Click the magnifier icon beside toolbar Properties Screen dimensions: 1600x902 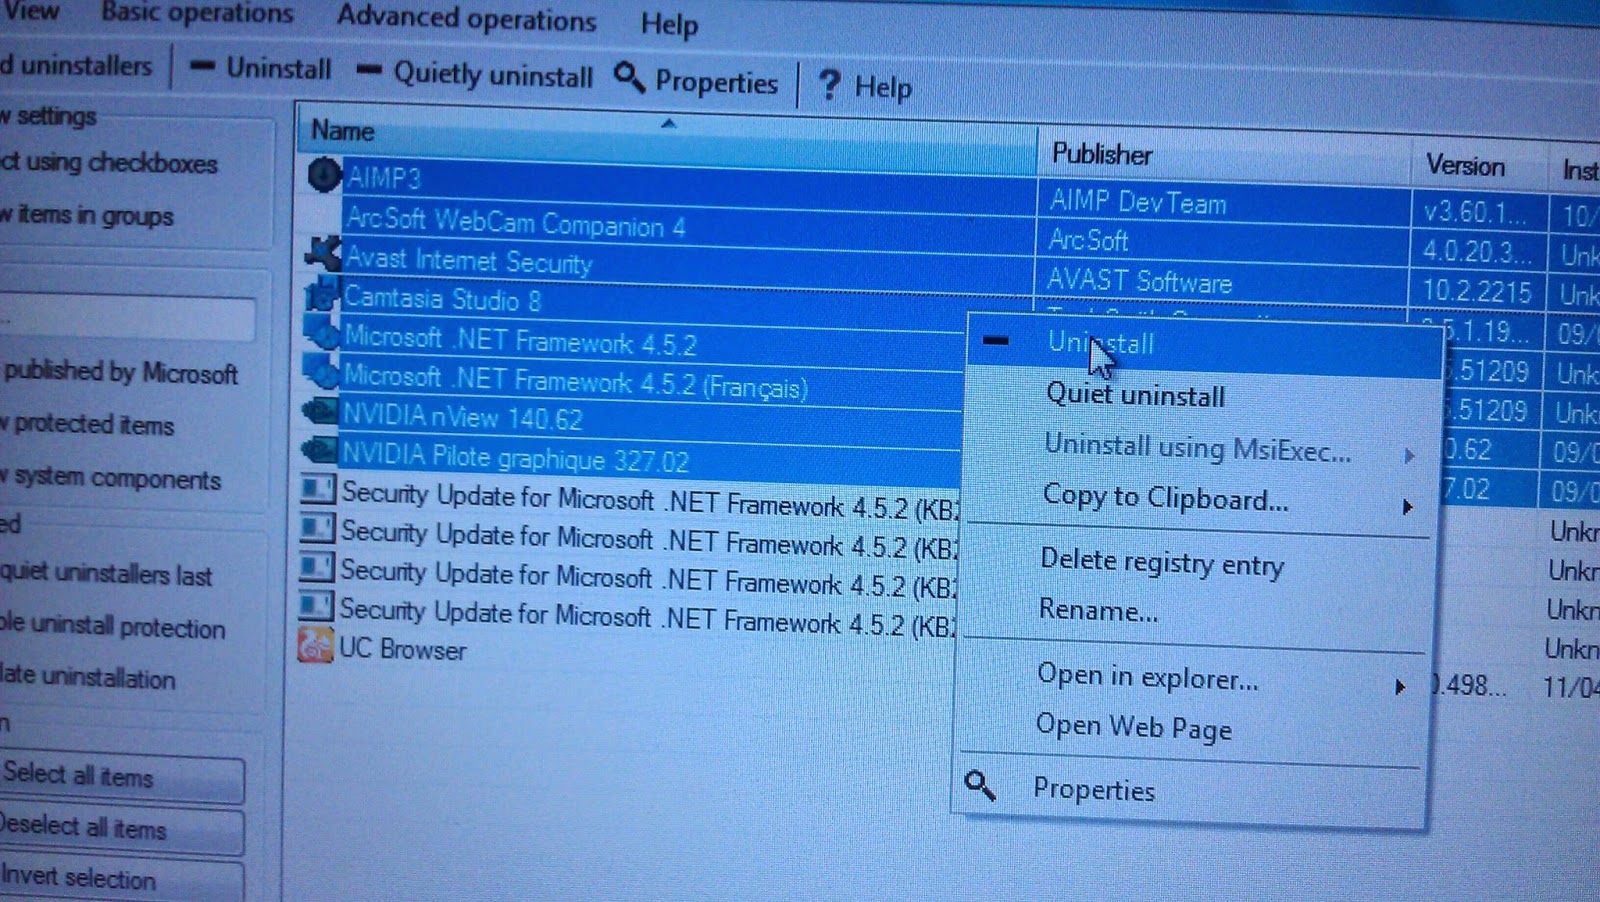pos(629,76)
